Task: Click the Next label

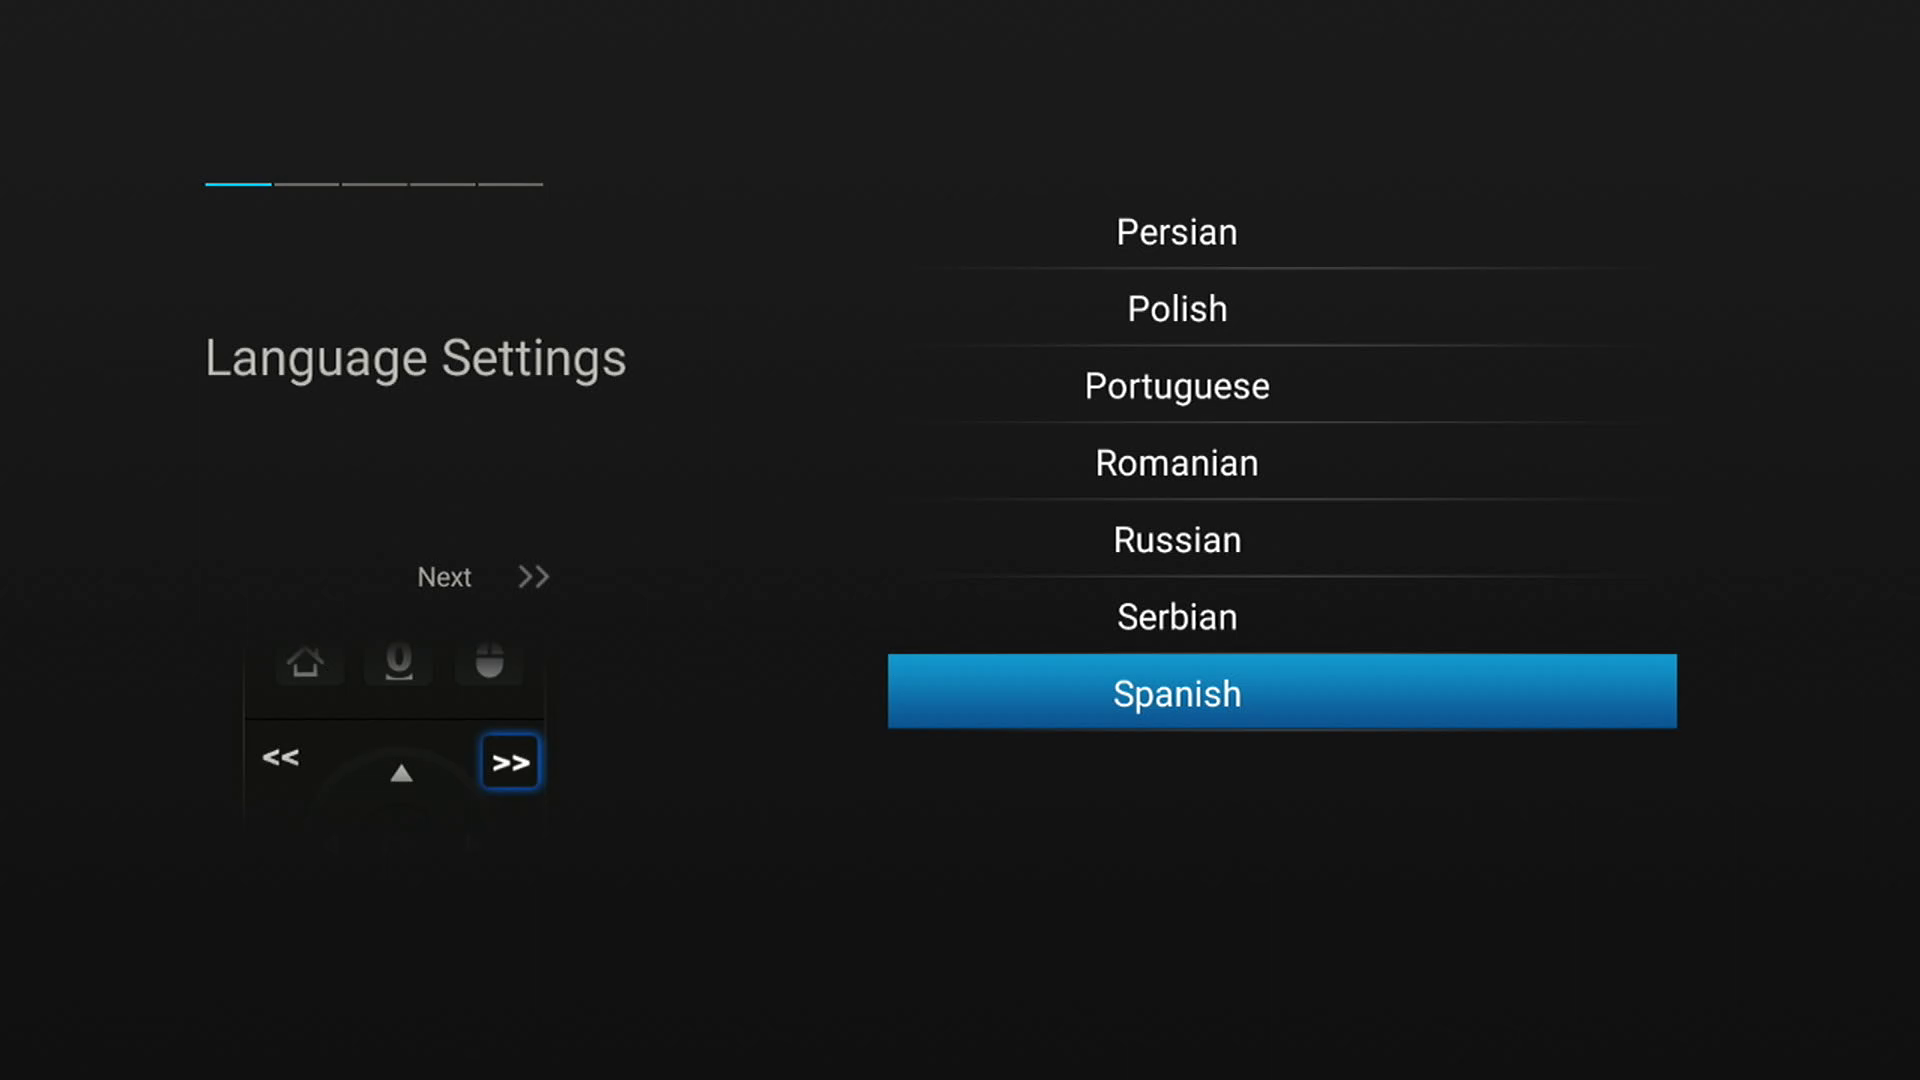Action: 444,577
